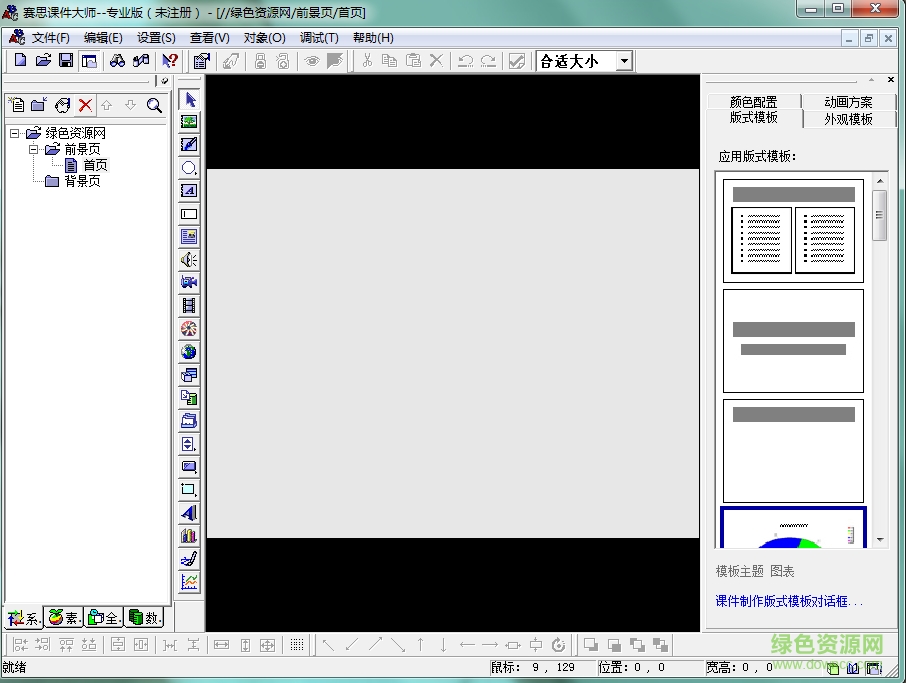Click the context help arrow-question icon
The width and height of the screenshot is (906, 683).
169,60
